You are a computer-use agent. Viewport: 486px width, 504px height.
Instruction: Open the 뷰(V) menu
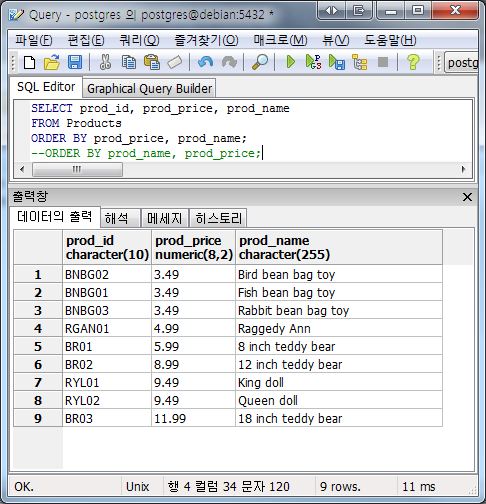pos(336,40)
